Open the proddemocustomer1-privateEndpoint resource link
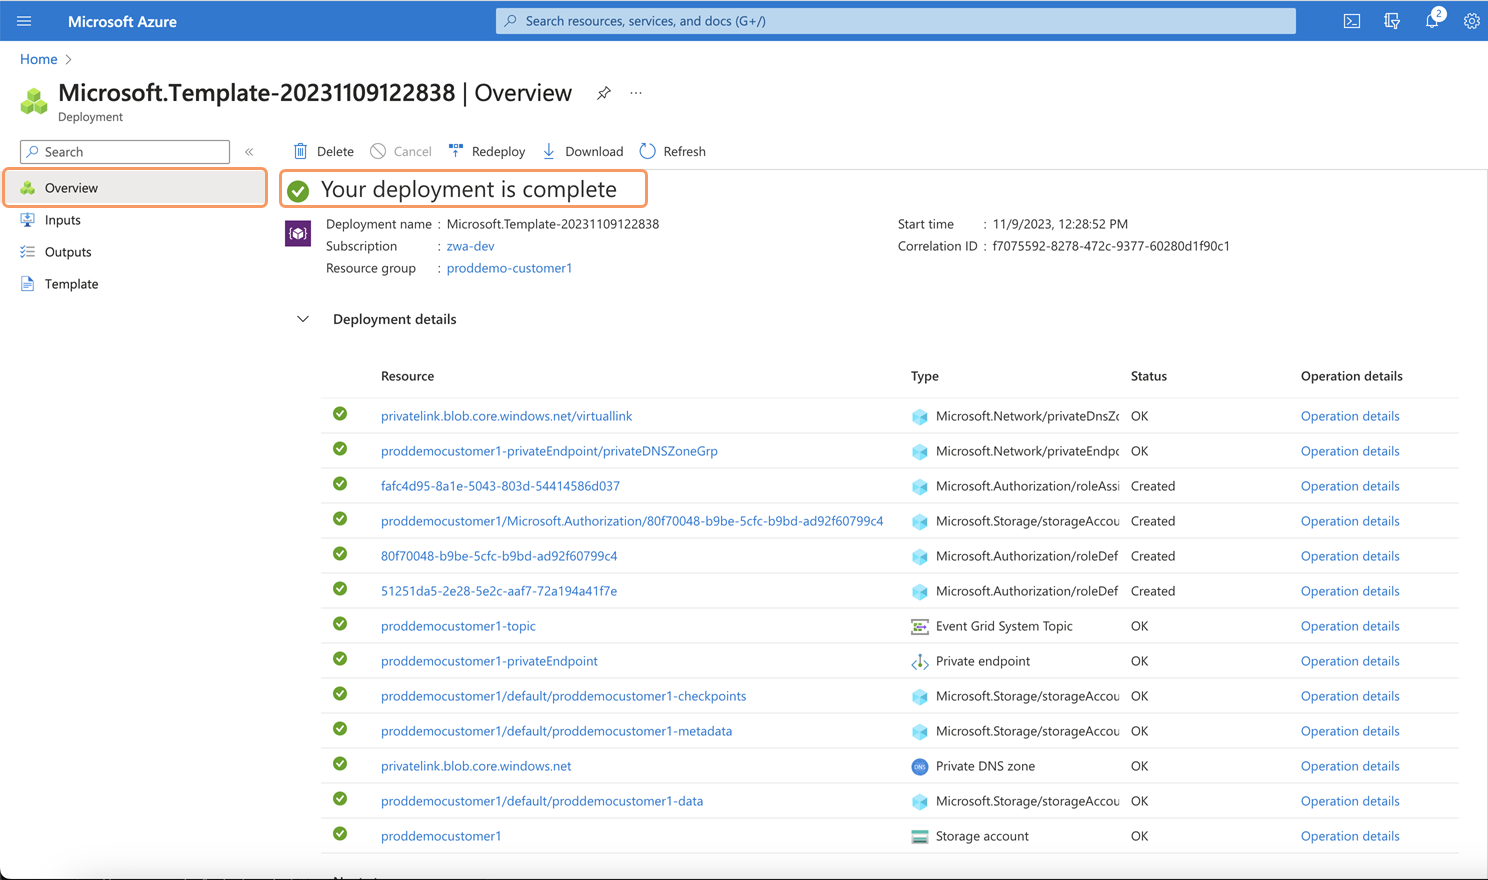This screenshot has height=880, width=1488. [489, 661]
